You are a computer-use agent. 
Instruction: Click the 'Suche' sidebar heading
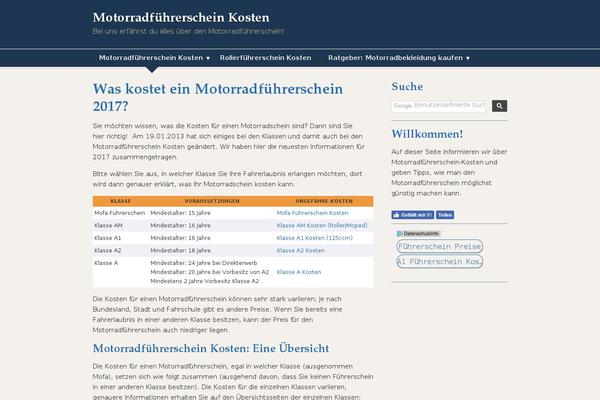tap(407, 87)
